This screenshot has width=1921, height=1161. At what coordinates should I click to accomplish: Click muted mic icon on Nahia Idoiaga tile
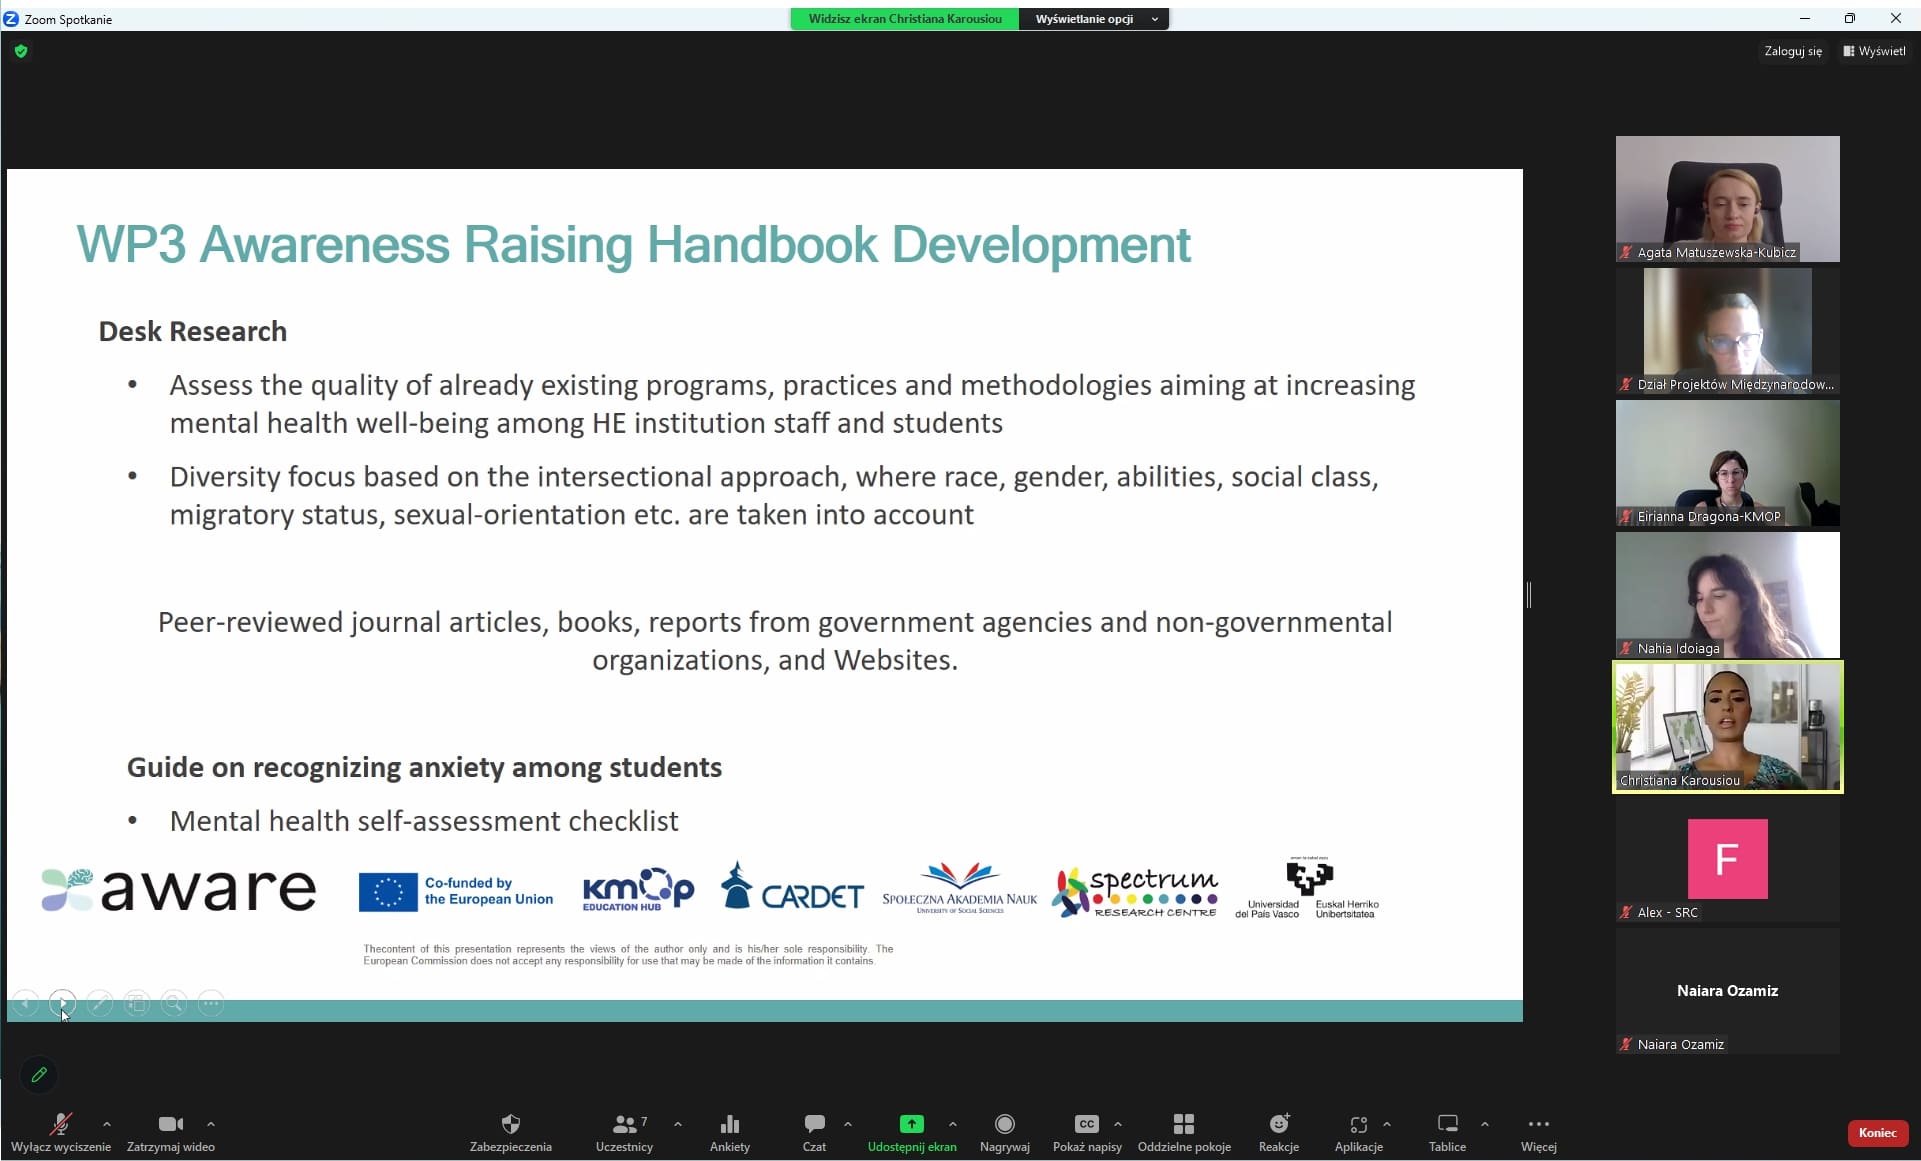1626,648
